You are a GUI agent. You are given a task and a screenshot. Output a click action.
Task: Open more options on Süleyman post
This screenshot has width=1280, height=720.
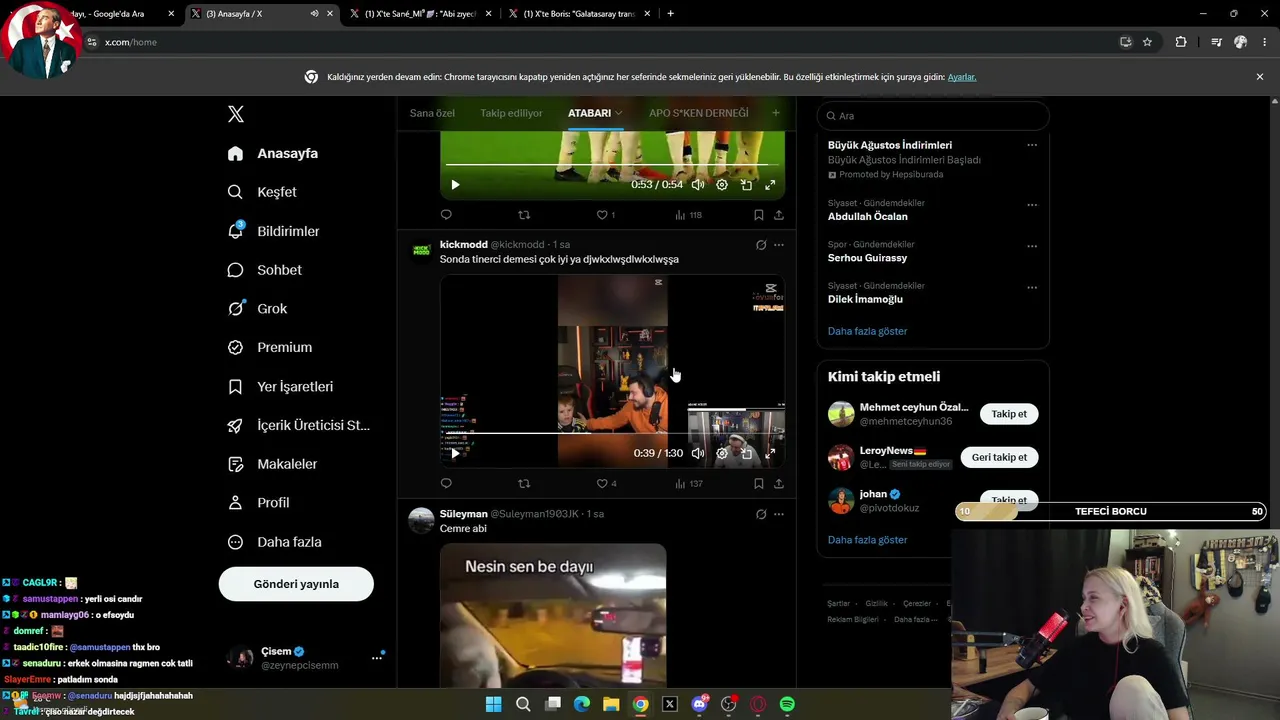(x=779, y=514)
